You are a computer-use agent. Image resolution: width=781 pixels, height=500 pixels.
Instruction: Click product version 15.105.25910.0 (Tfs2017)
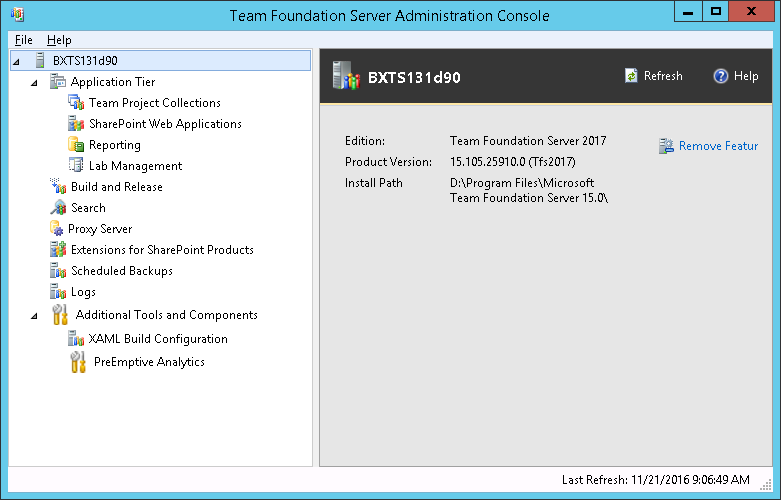513,162
